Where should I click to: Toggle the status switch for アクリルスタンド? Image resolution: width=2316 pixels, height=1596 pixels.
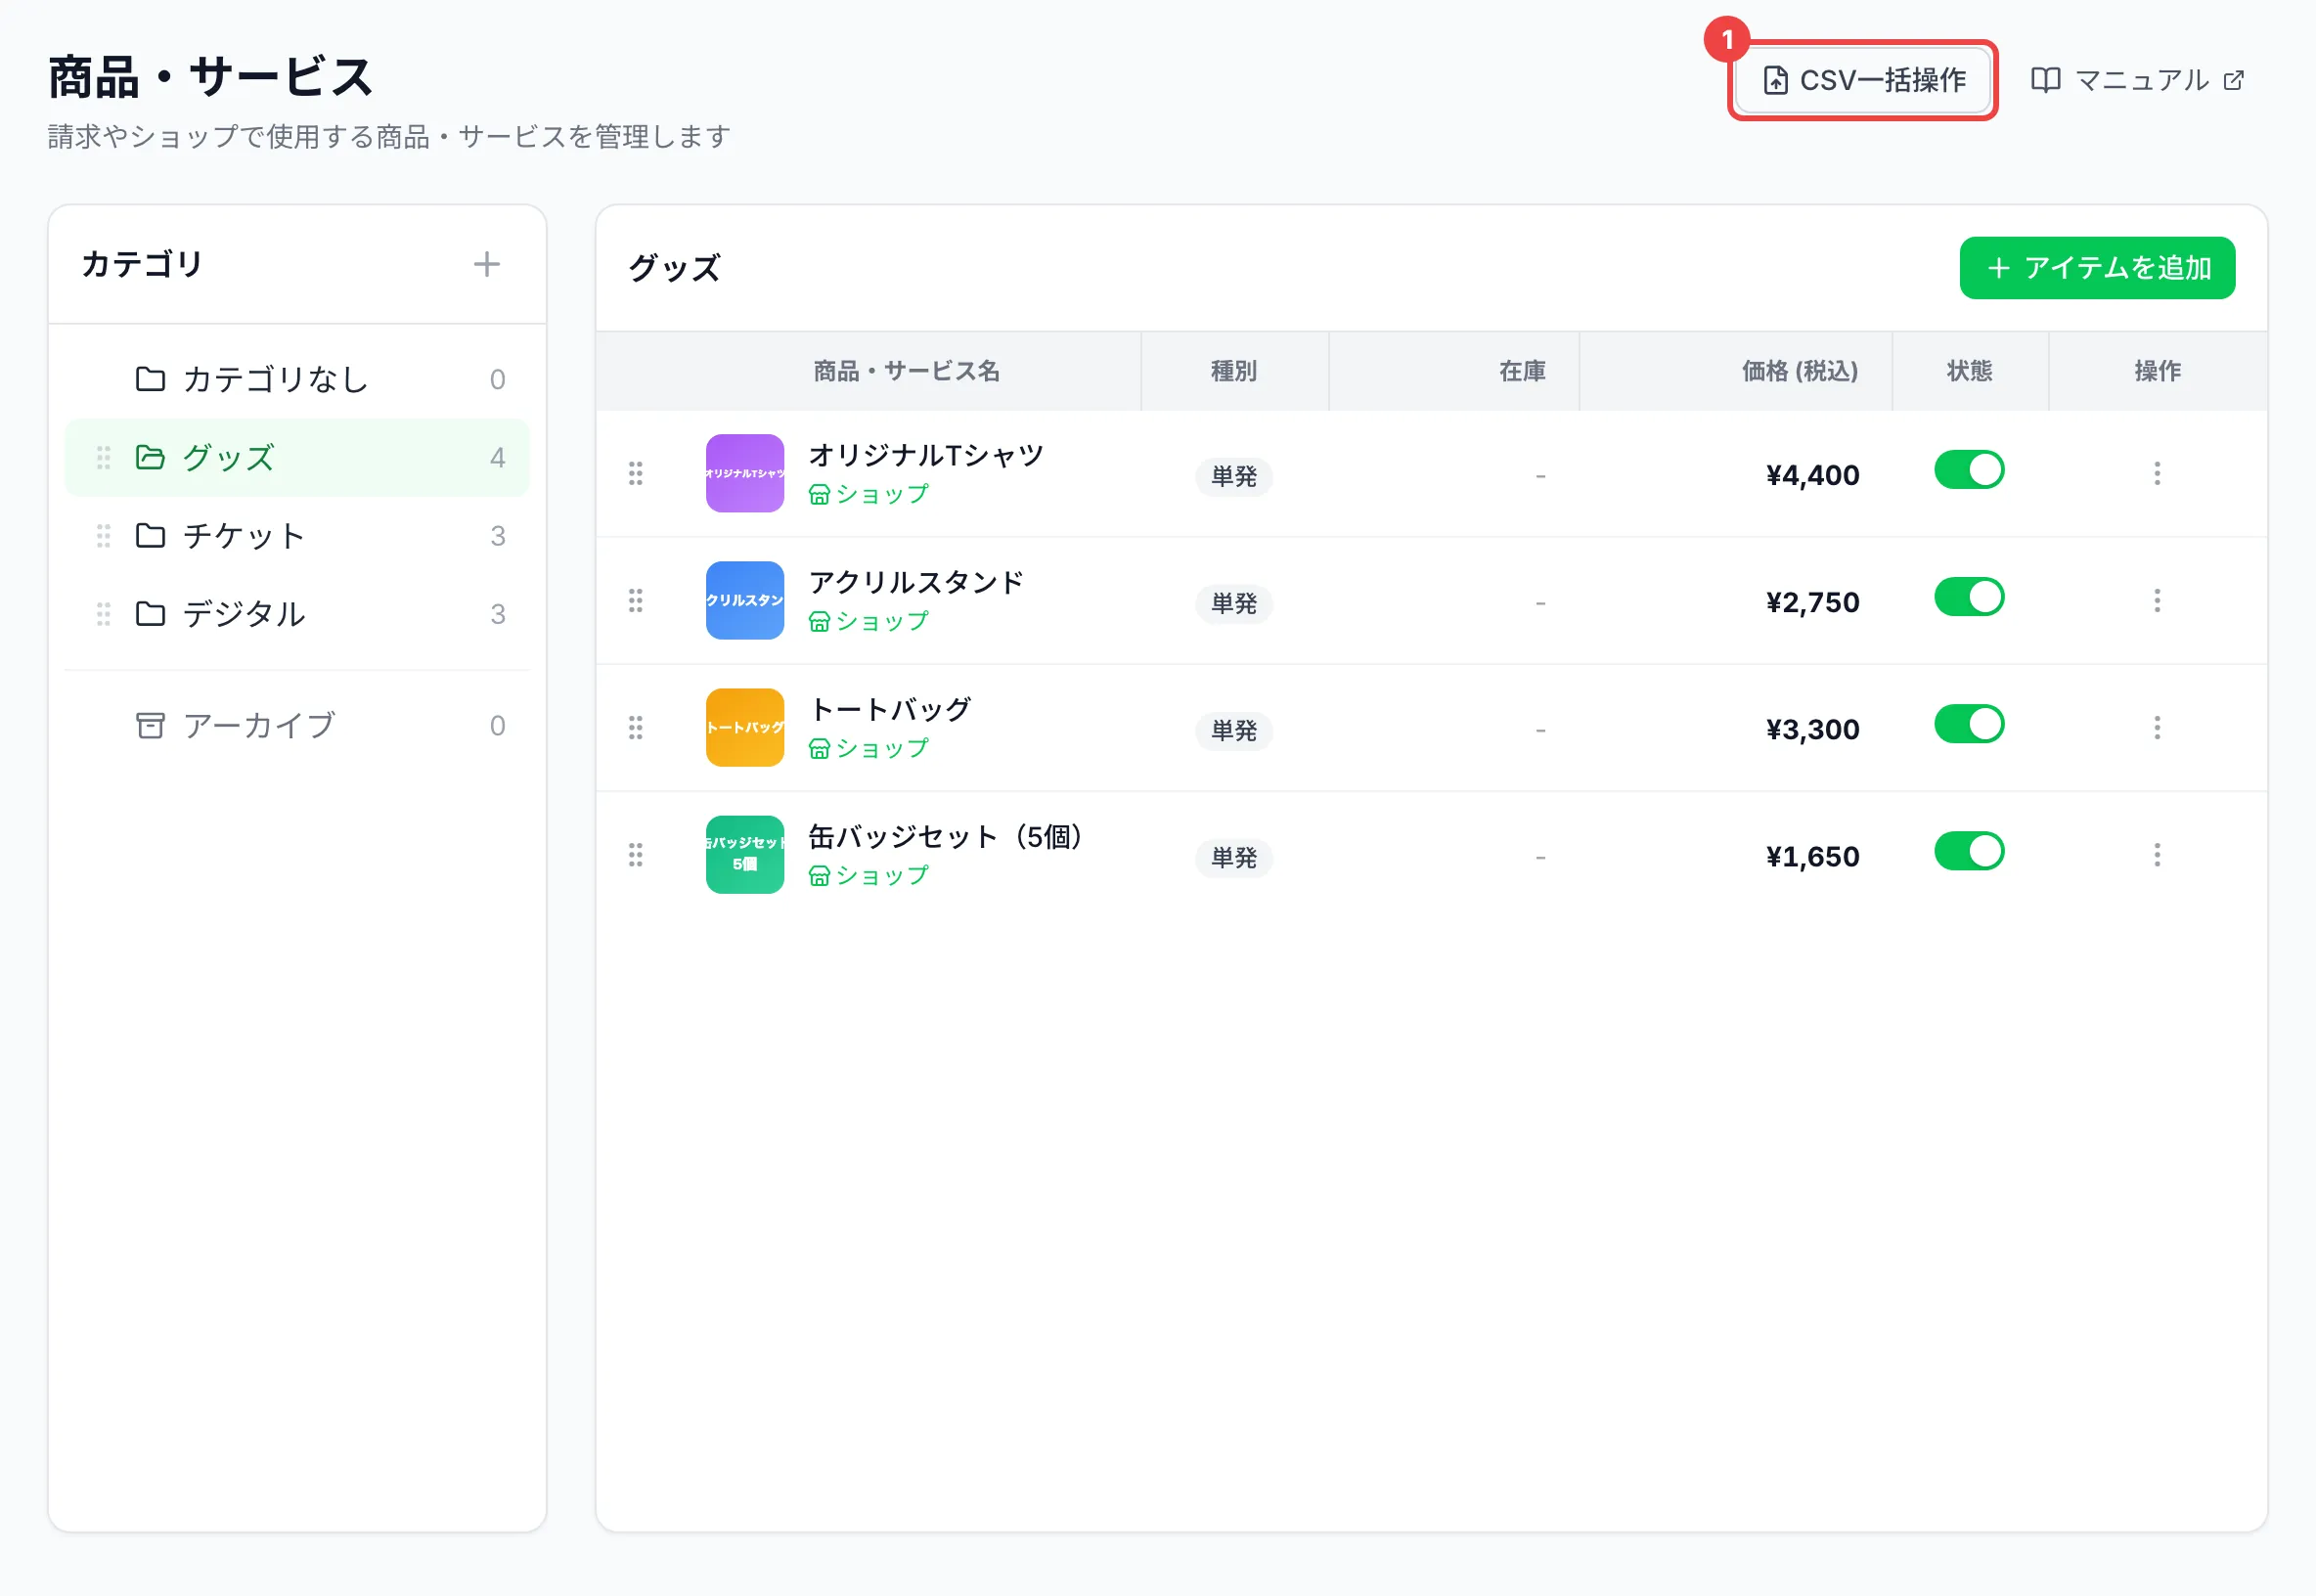point(1969,597)
